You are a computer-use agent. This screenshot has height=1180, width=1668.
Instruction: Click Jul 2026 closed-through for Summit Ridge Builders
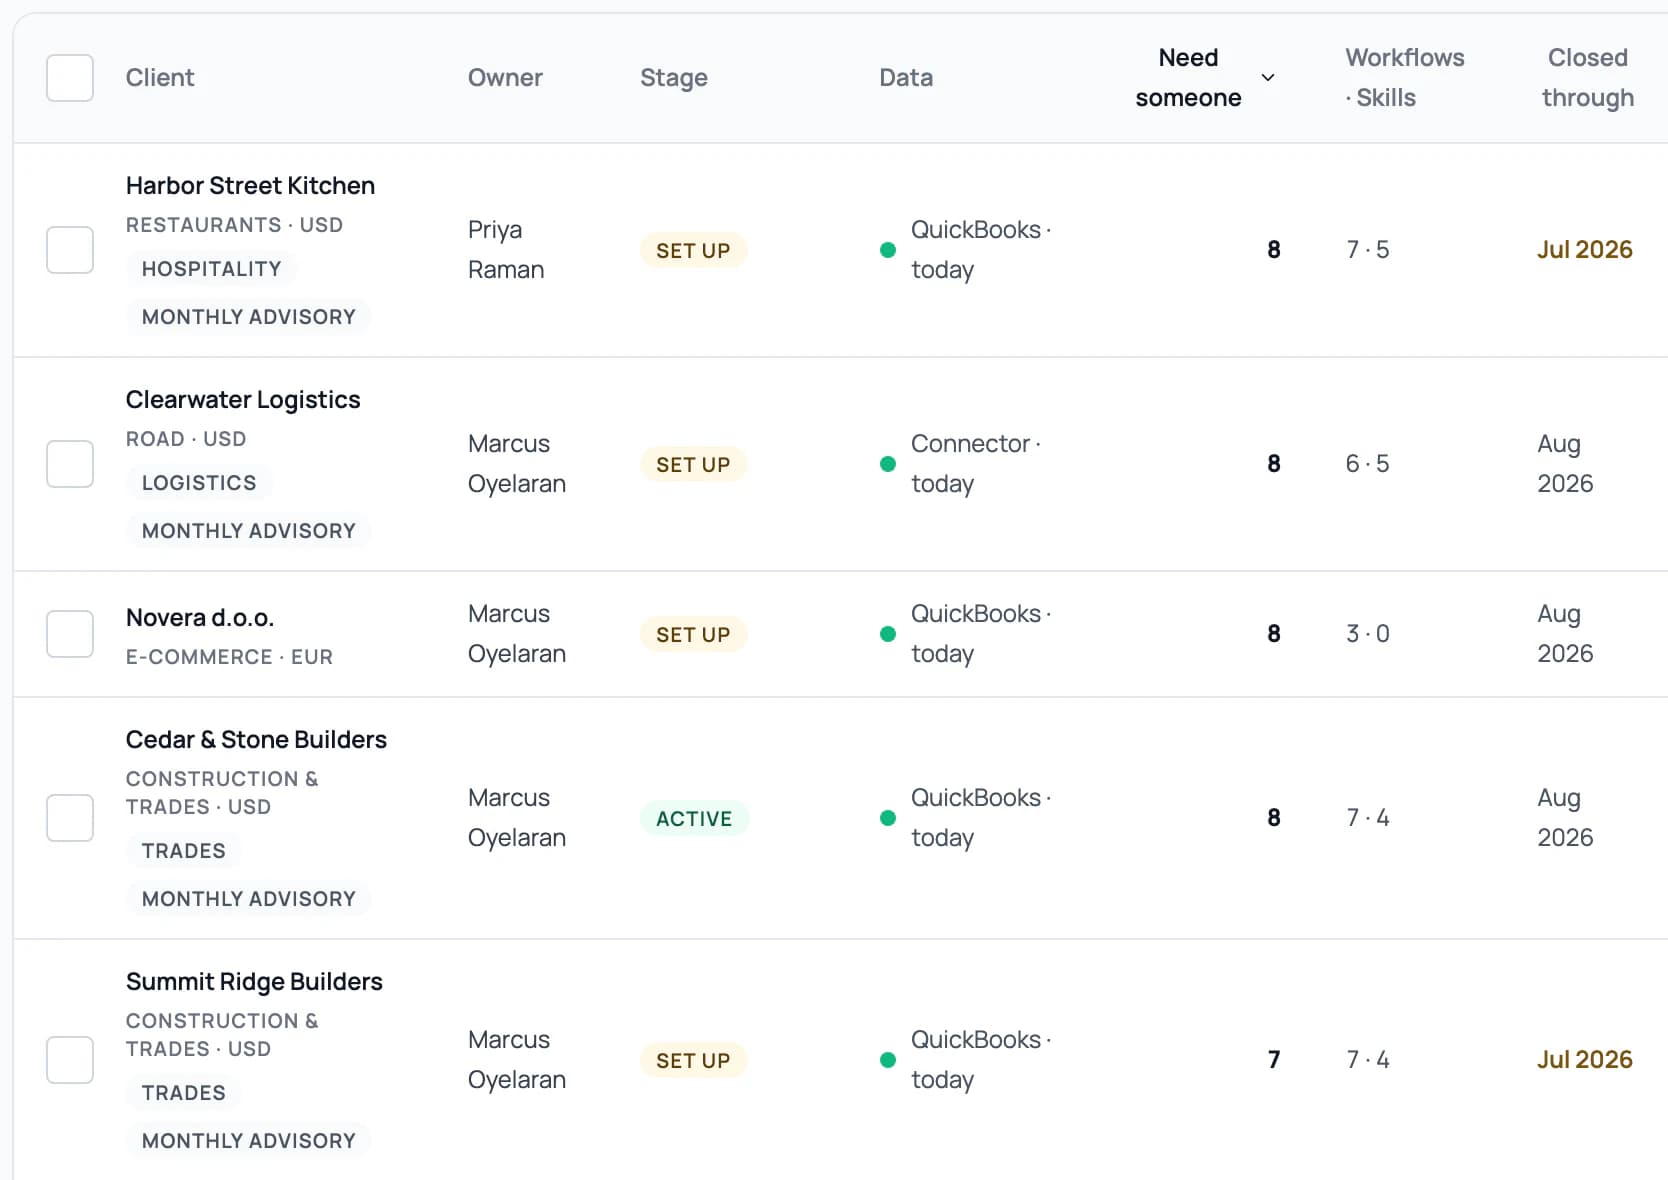(x=1585, y=1060)
